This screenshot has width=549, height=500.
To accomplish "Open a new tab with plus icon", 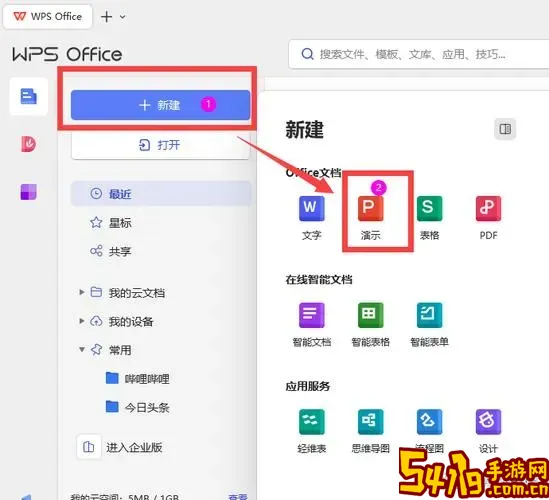I will (x=106, y=17).
